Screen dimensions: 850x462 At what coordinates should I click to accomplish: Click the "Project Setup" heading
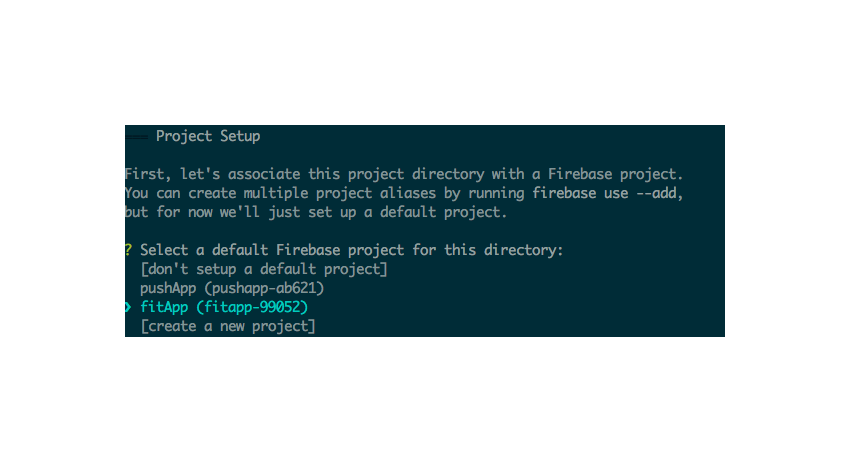(x=208, y=136)
